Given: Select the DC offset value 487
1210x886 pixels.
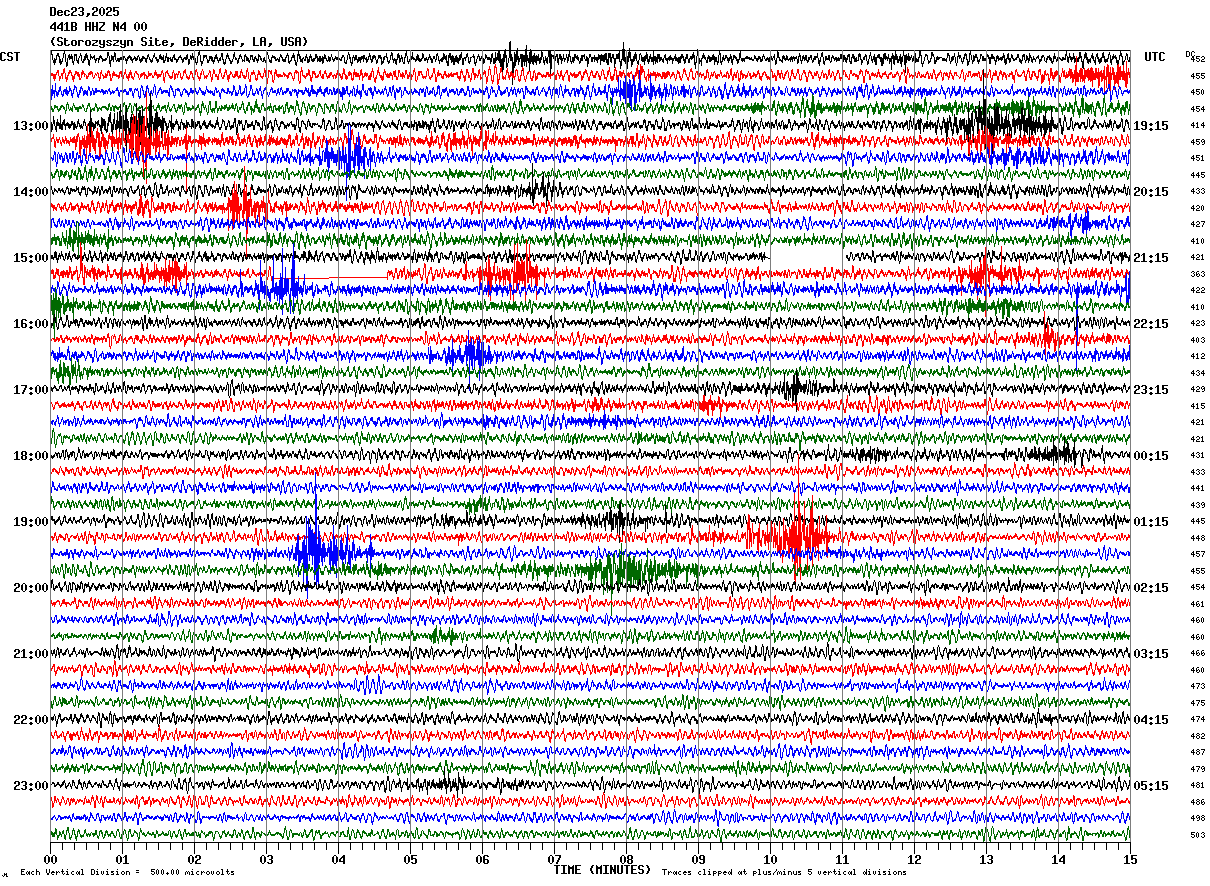Looking at the screenshot, I should (x=1197, y=752).
